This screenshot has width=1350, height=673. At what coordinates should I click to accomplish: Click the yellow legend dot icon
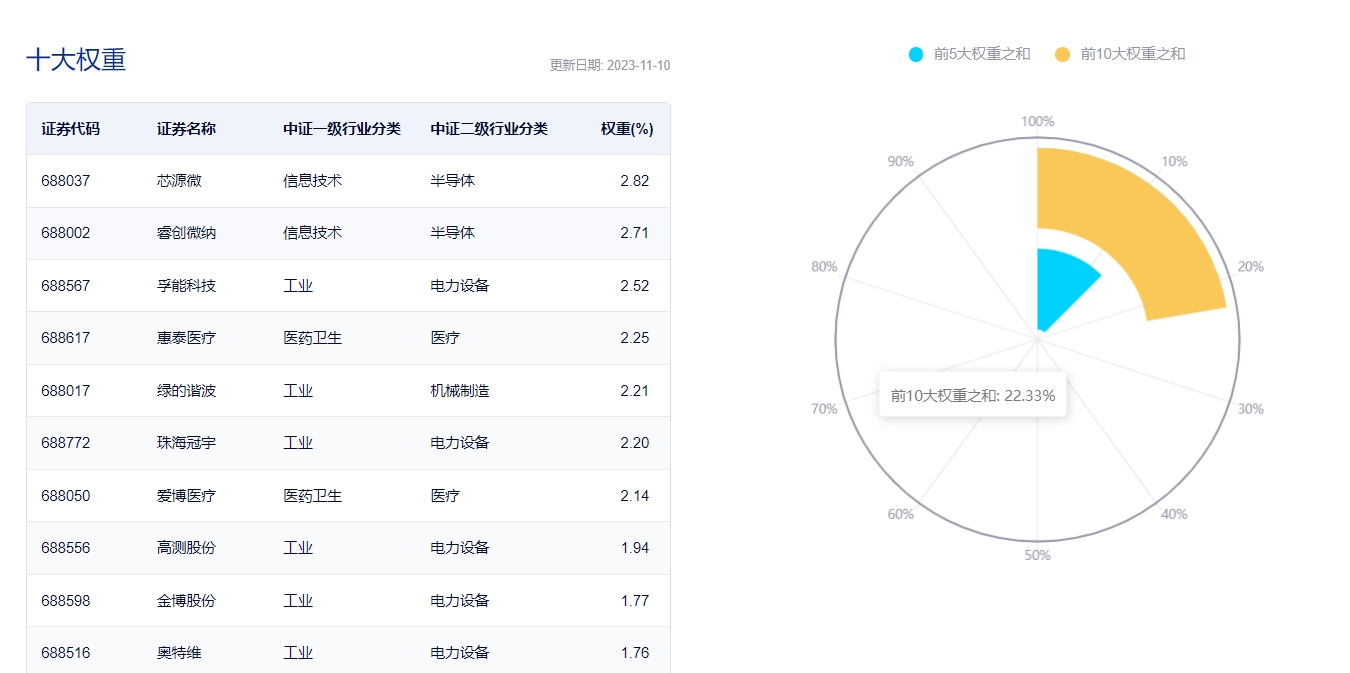click(1062, 54)
